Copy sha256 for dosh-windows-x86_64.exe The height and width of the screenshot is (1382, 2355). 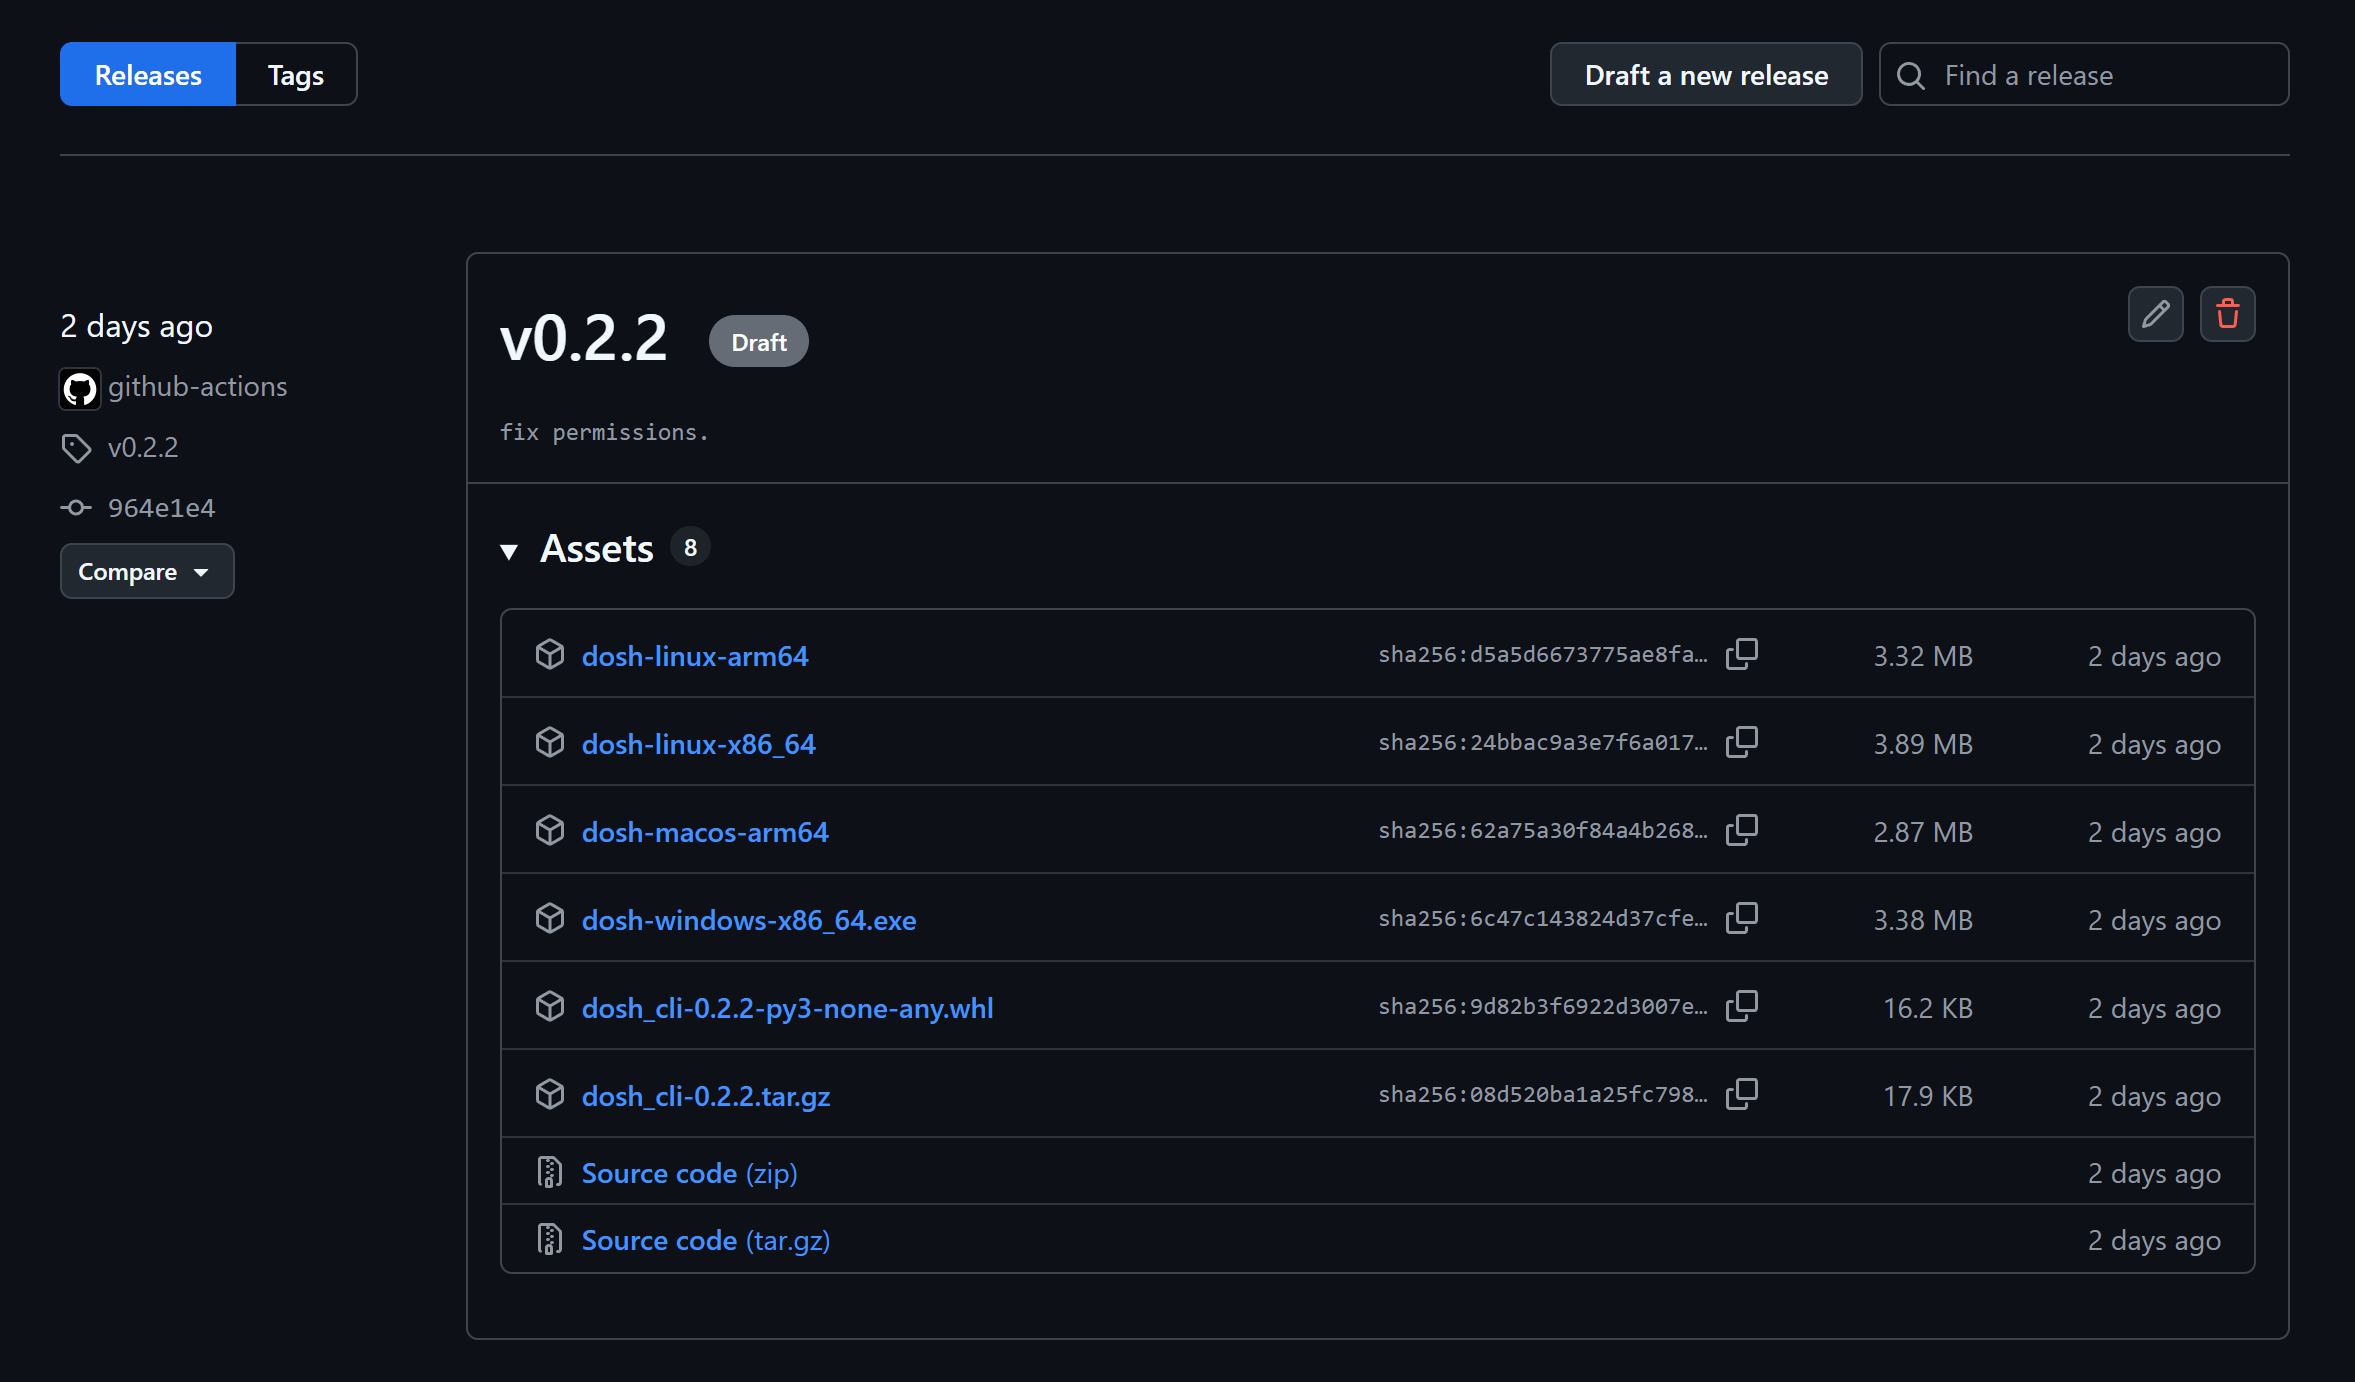[x=1741, y=919]
